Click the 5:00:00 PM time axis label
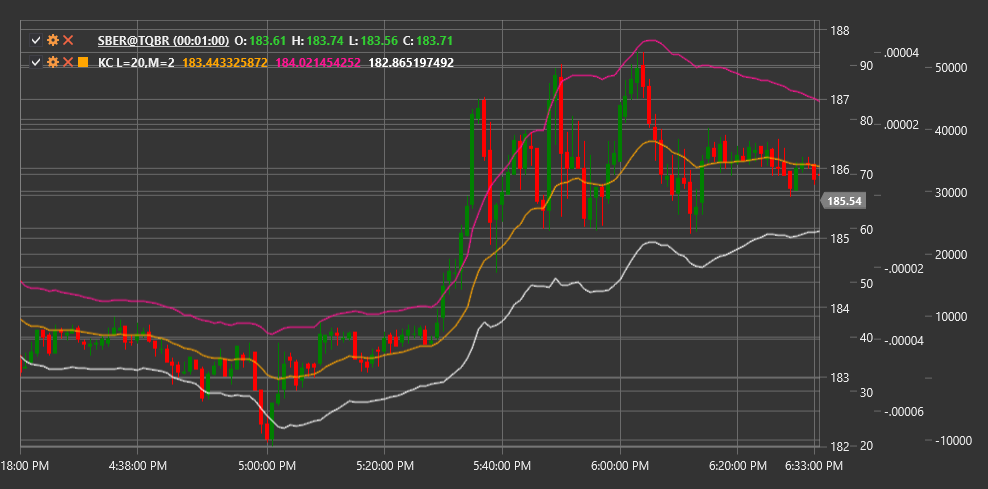Image resolution: width=988 pixels, height=489 pixels. pos(267,466)
